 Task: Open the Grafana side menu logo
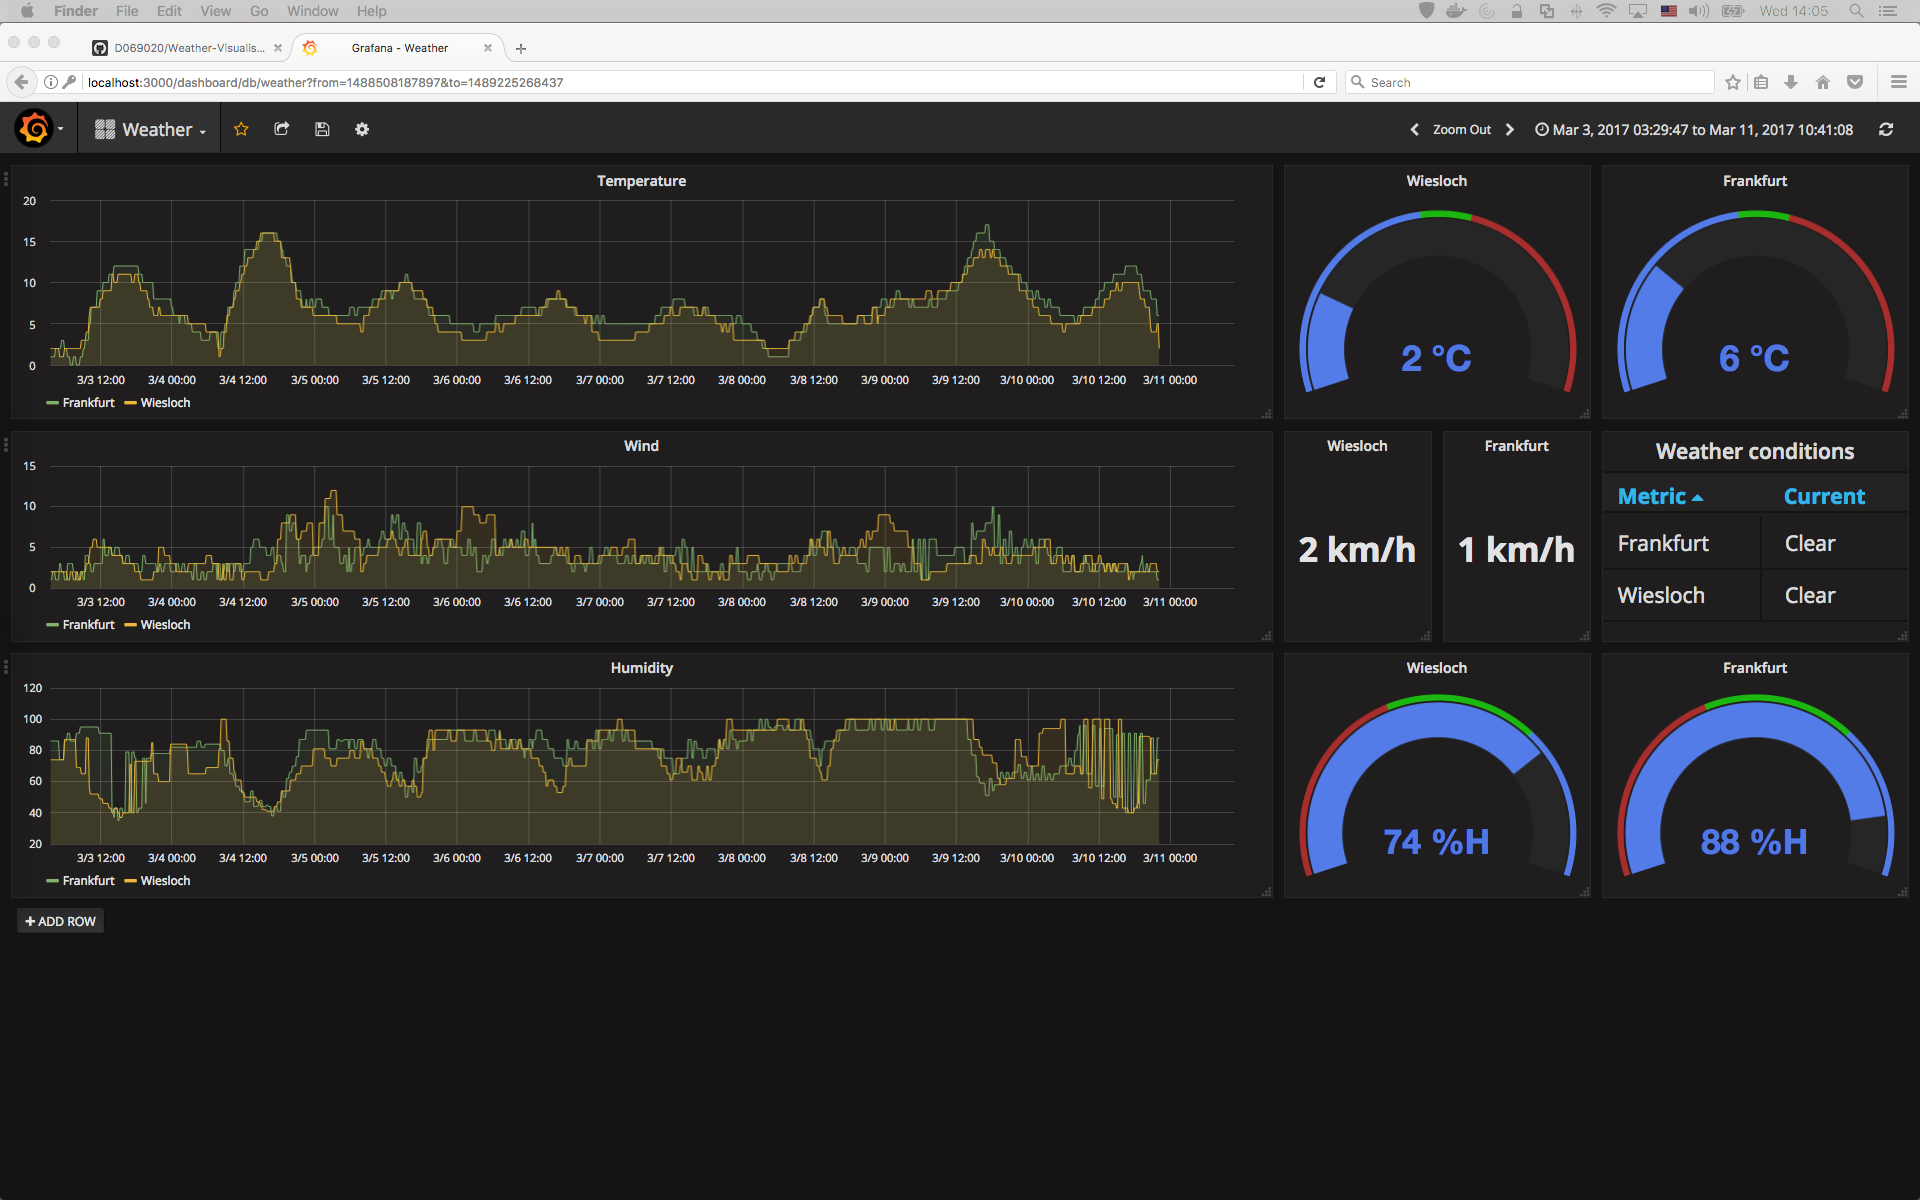[x=32, y=128]
